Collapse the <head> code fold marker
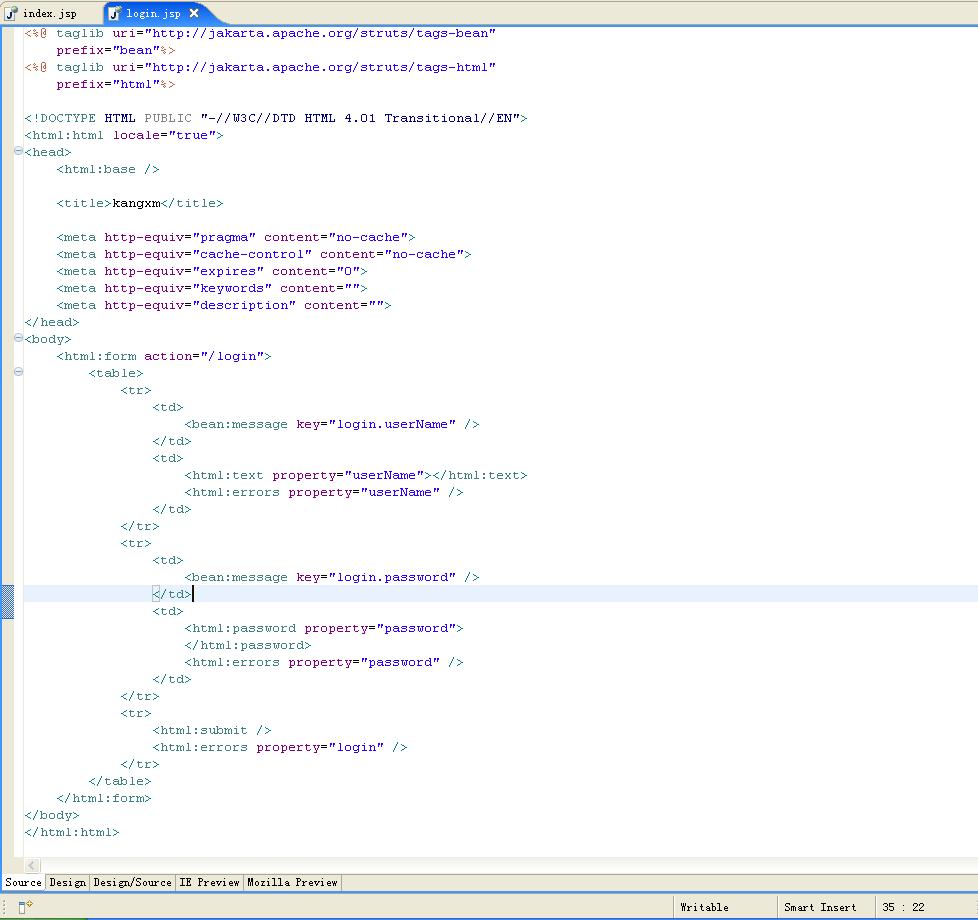This screenshot has height=920, width=978. (18, 151)
